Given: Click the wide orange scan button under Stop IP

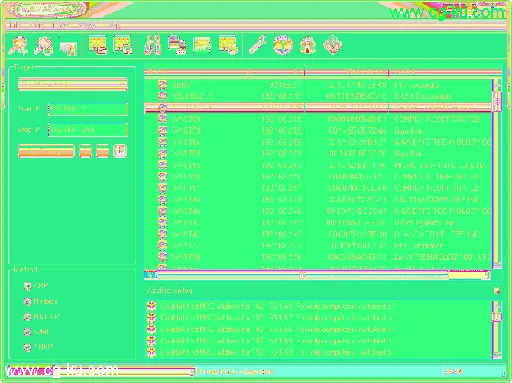Looking at the screenshot, I should 46,151.
